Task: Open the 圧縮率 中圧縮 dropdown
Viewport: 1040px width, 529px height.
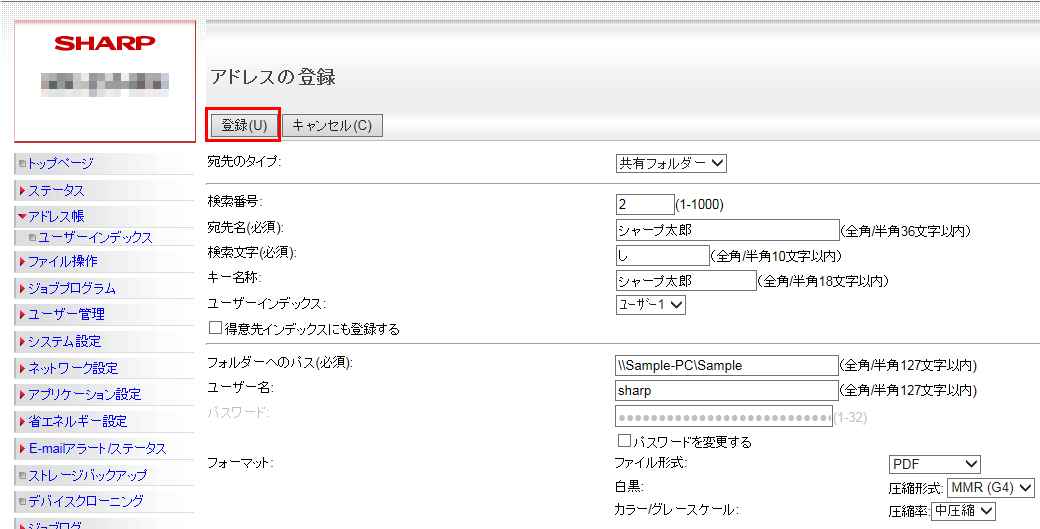Action: [x=964, y=511]
